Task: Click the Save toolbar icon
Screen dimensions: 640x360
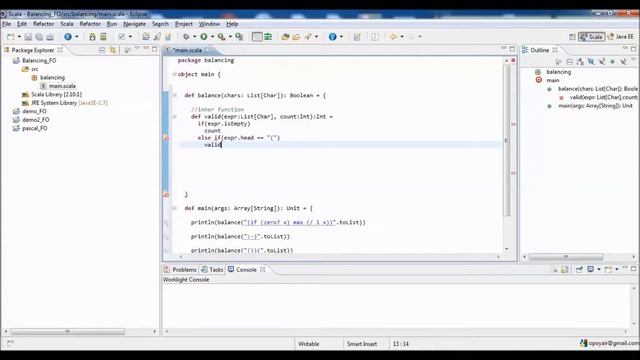Action: coord(28,37)
